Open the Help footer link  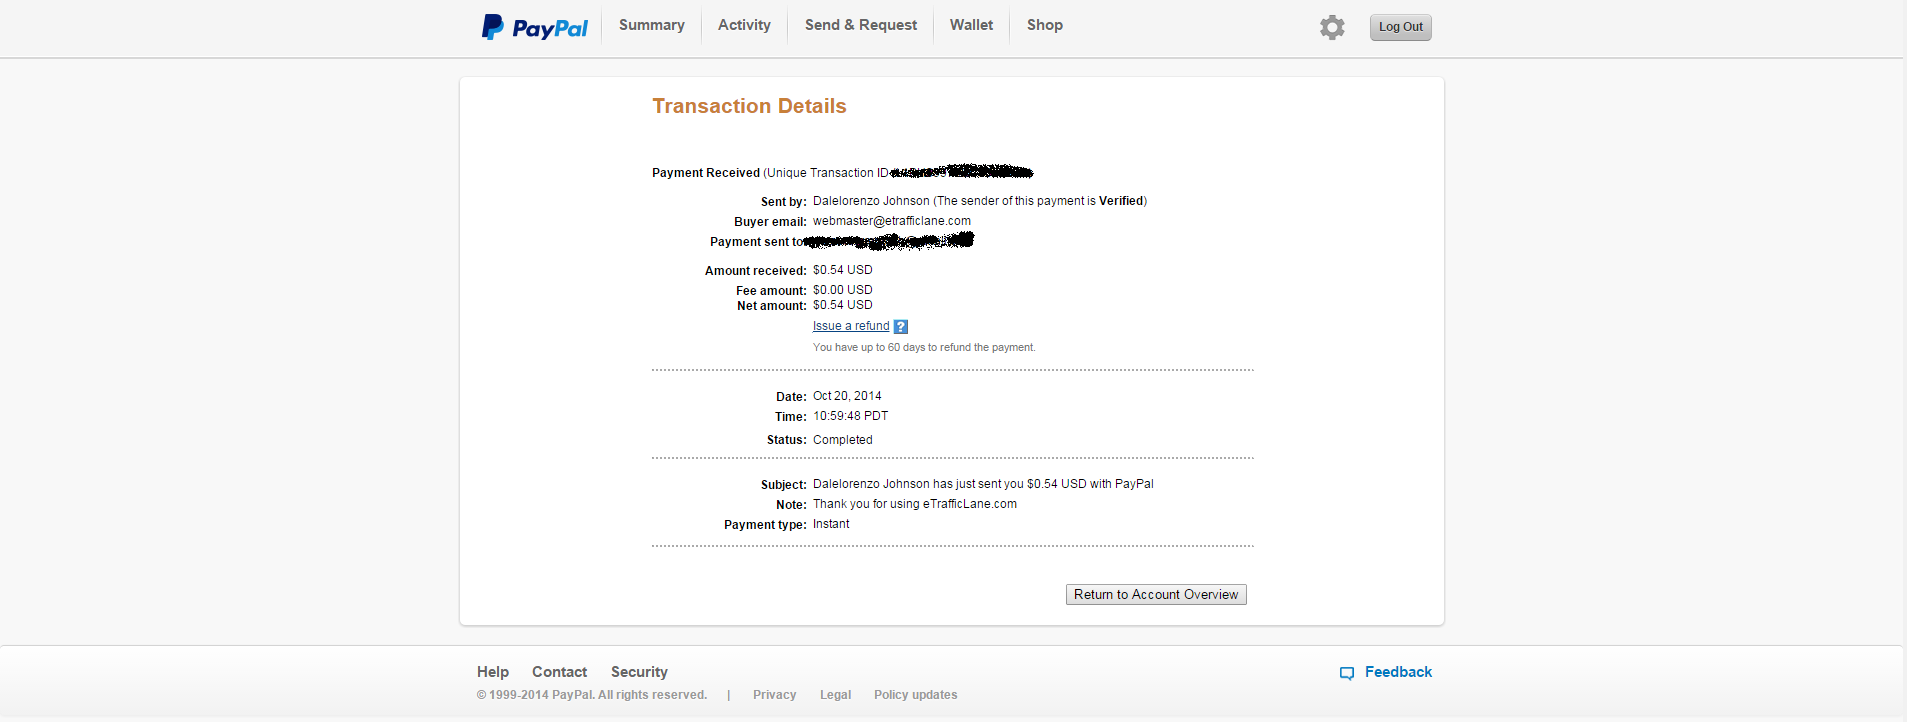[493, 672]
